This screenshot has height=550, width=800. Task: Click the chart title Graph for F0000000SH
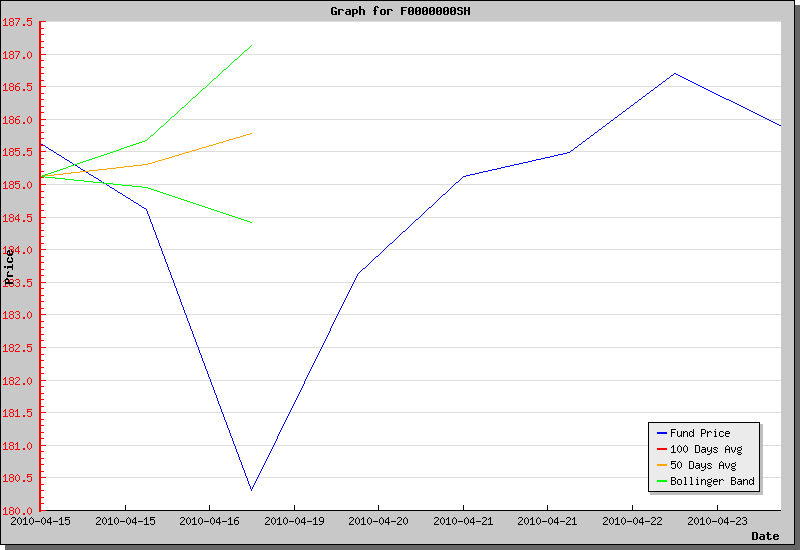(400, 11)
